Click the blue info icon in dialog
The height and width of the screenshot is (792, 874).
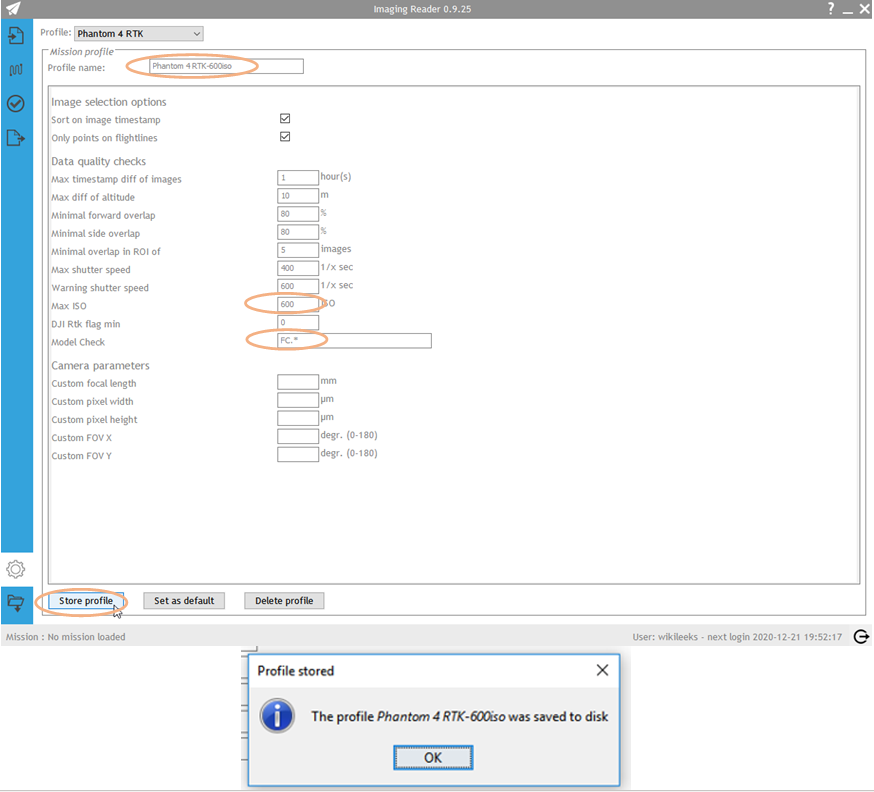[x=277, y=716]
